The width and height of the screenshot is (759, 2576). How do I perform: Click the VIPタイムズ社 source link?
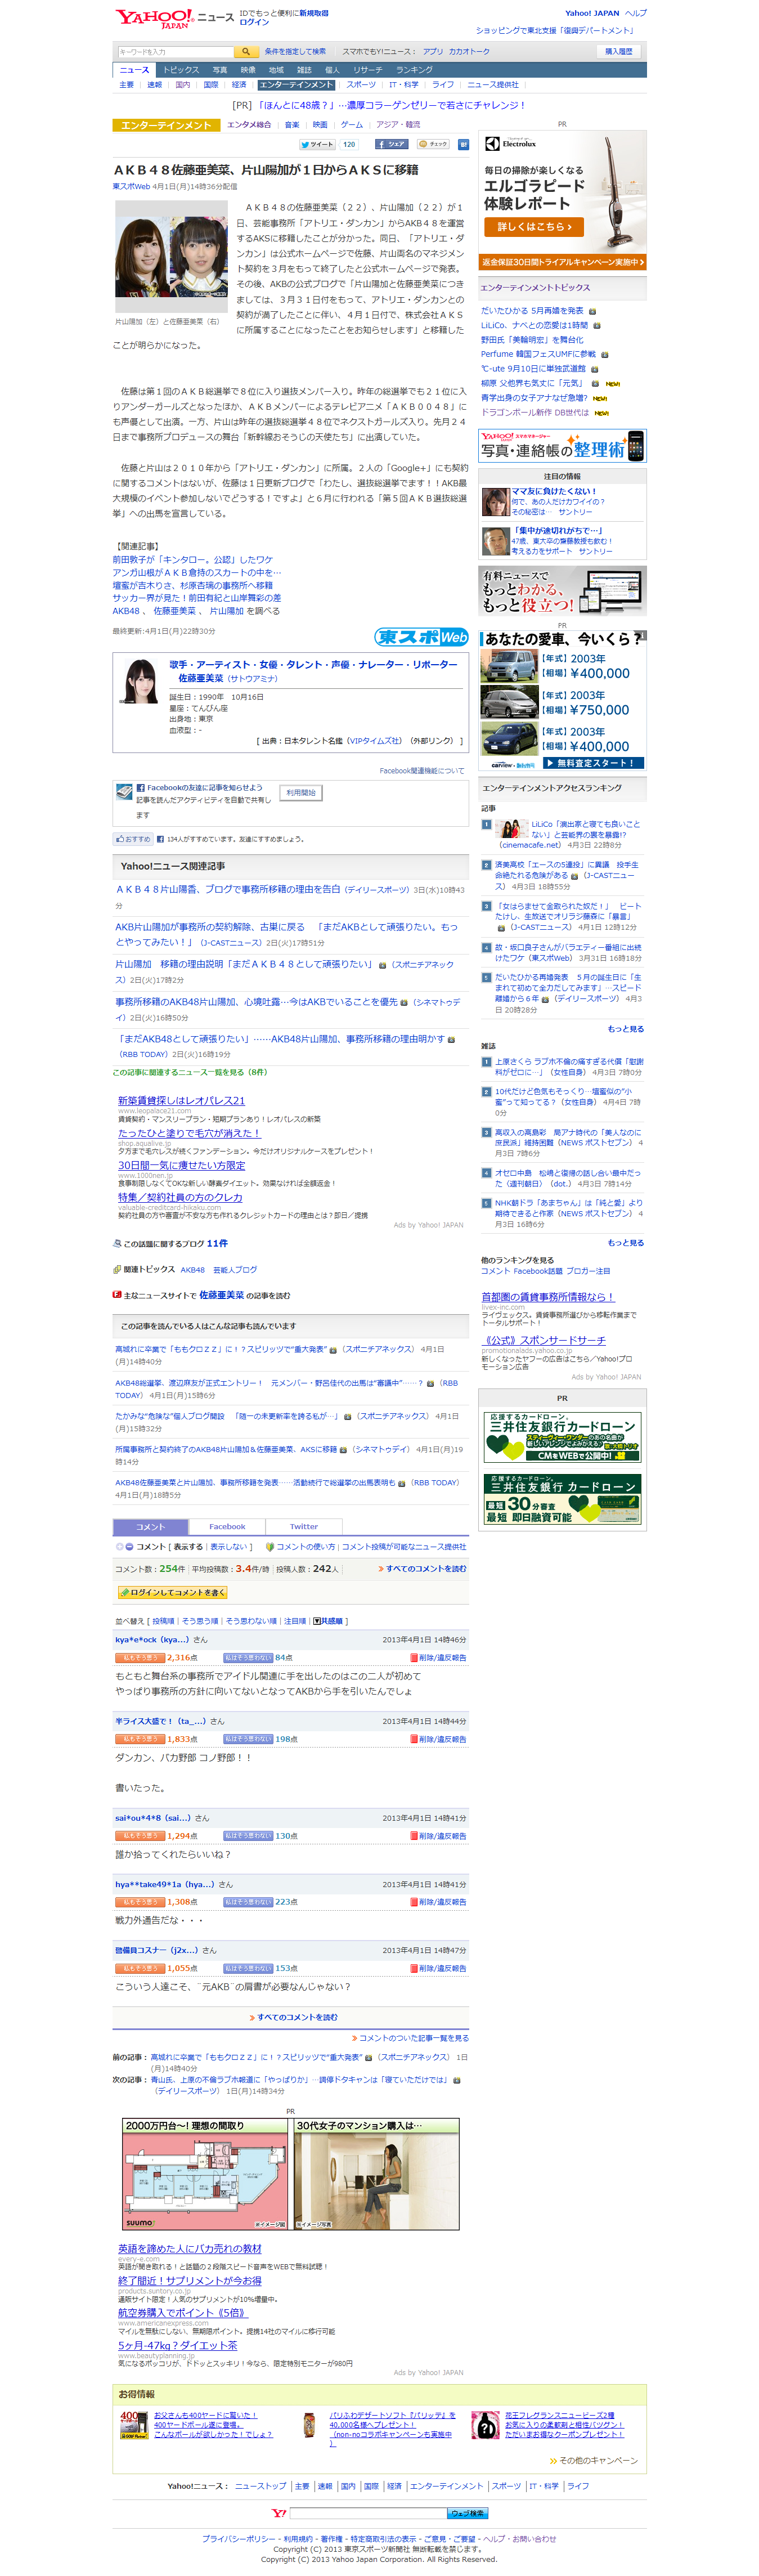pyautogui.click(x=374, y=741)
